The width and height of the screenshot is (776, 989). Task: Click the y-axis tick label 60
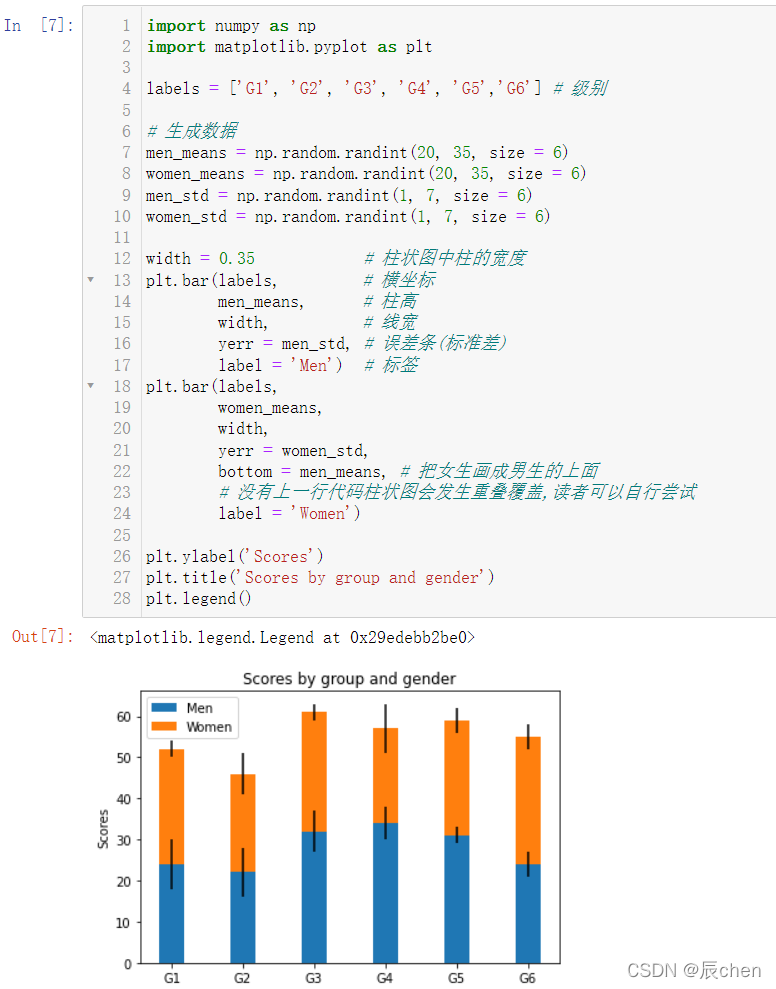[x=124, y=717]
